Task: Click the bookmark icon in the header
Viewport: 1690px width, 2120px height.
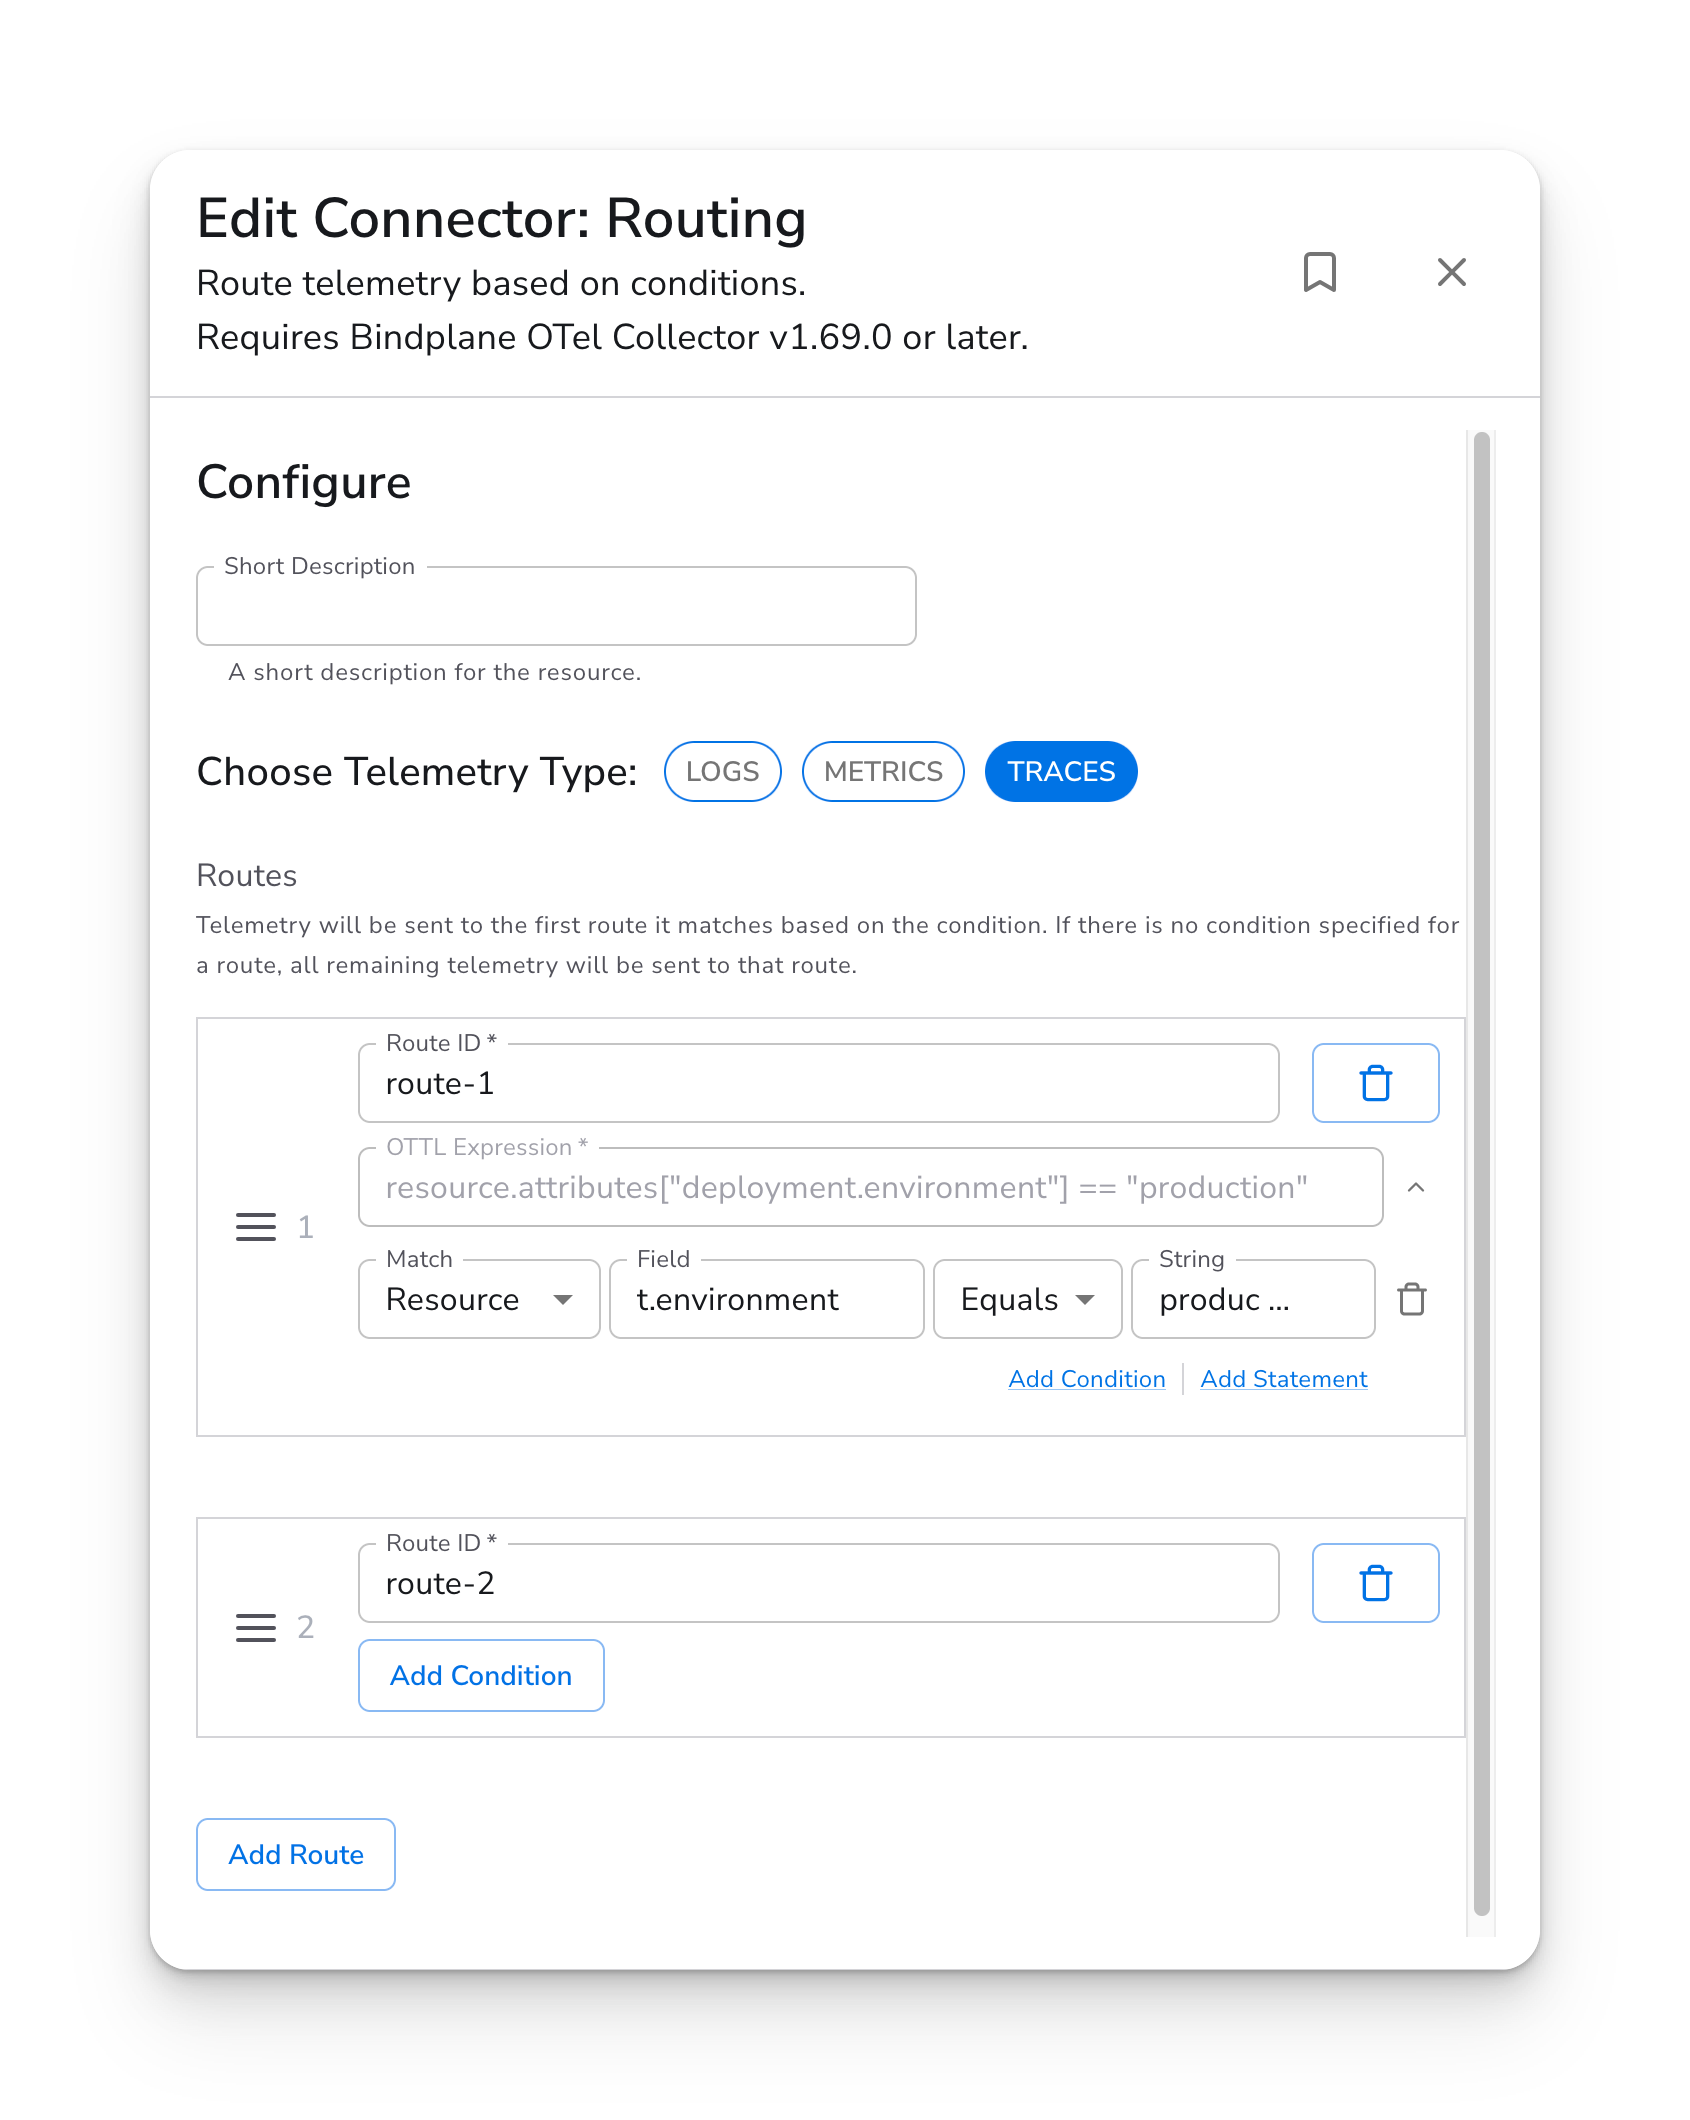Action: (x=1319, y=272)
